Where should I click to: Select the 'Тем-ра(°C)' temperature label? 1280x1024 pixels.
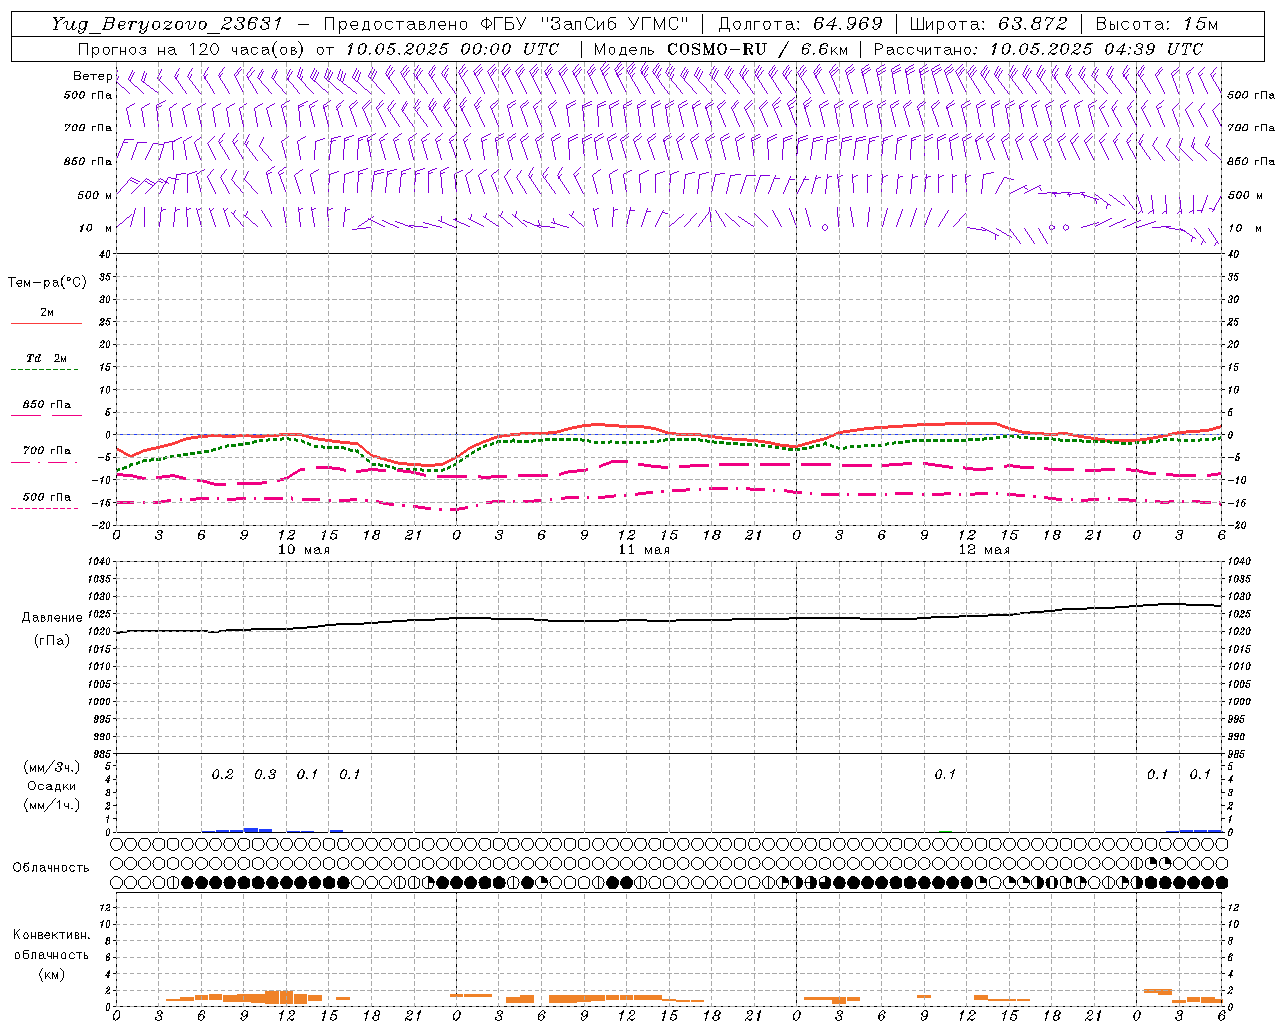pos(47,283)
